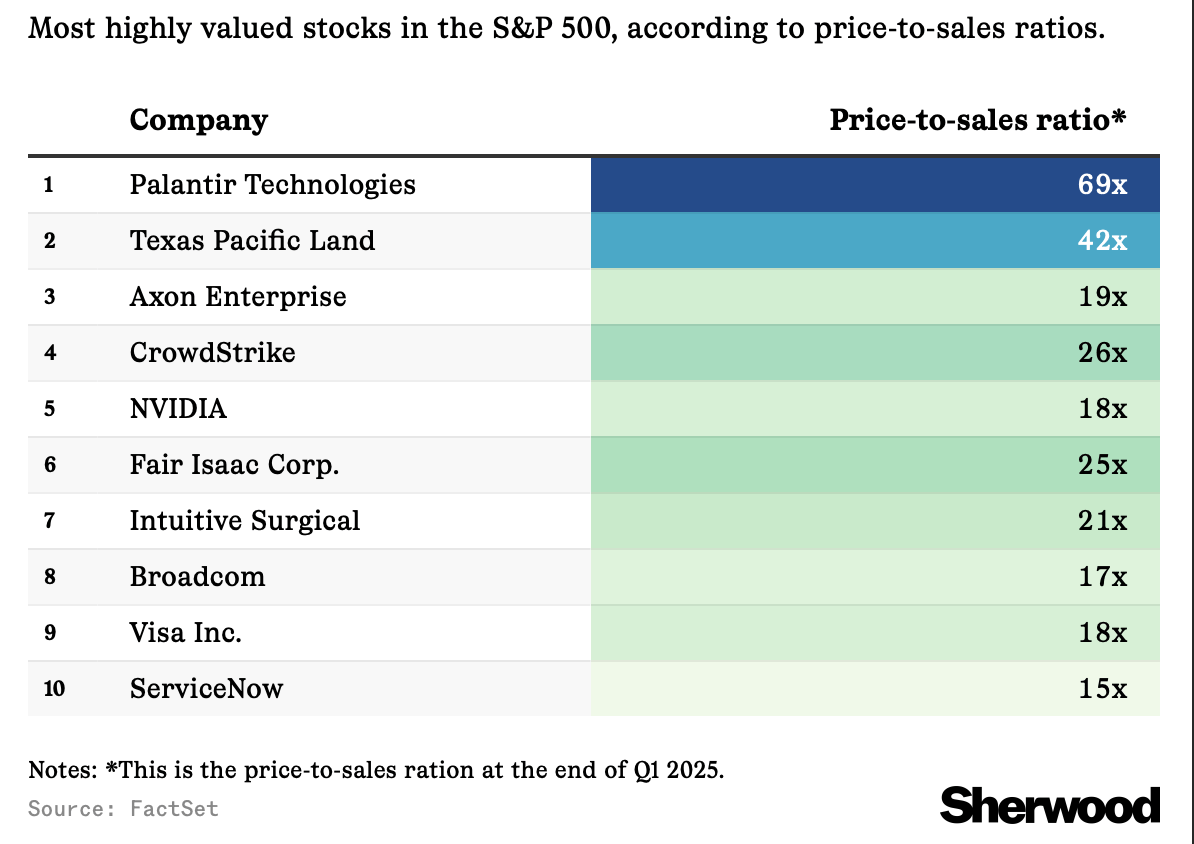The image size is (1194, 844).
Task: Click rank number 1 in table
Action: click(49, 184)
